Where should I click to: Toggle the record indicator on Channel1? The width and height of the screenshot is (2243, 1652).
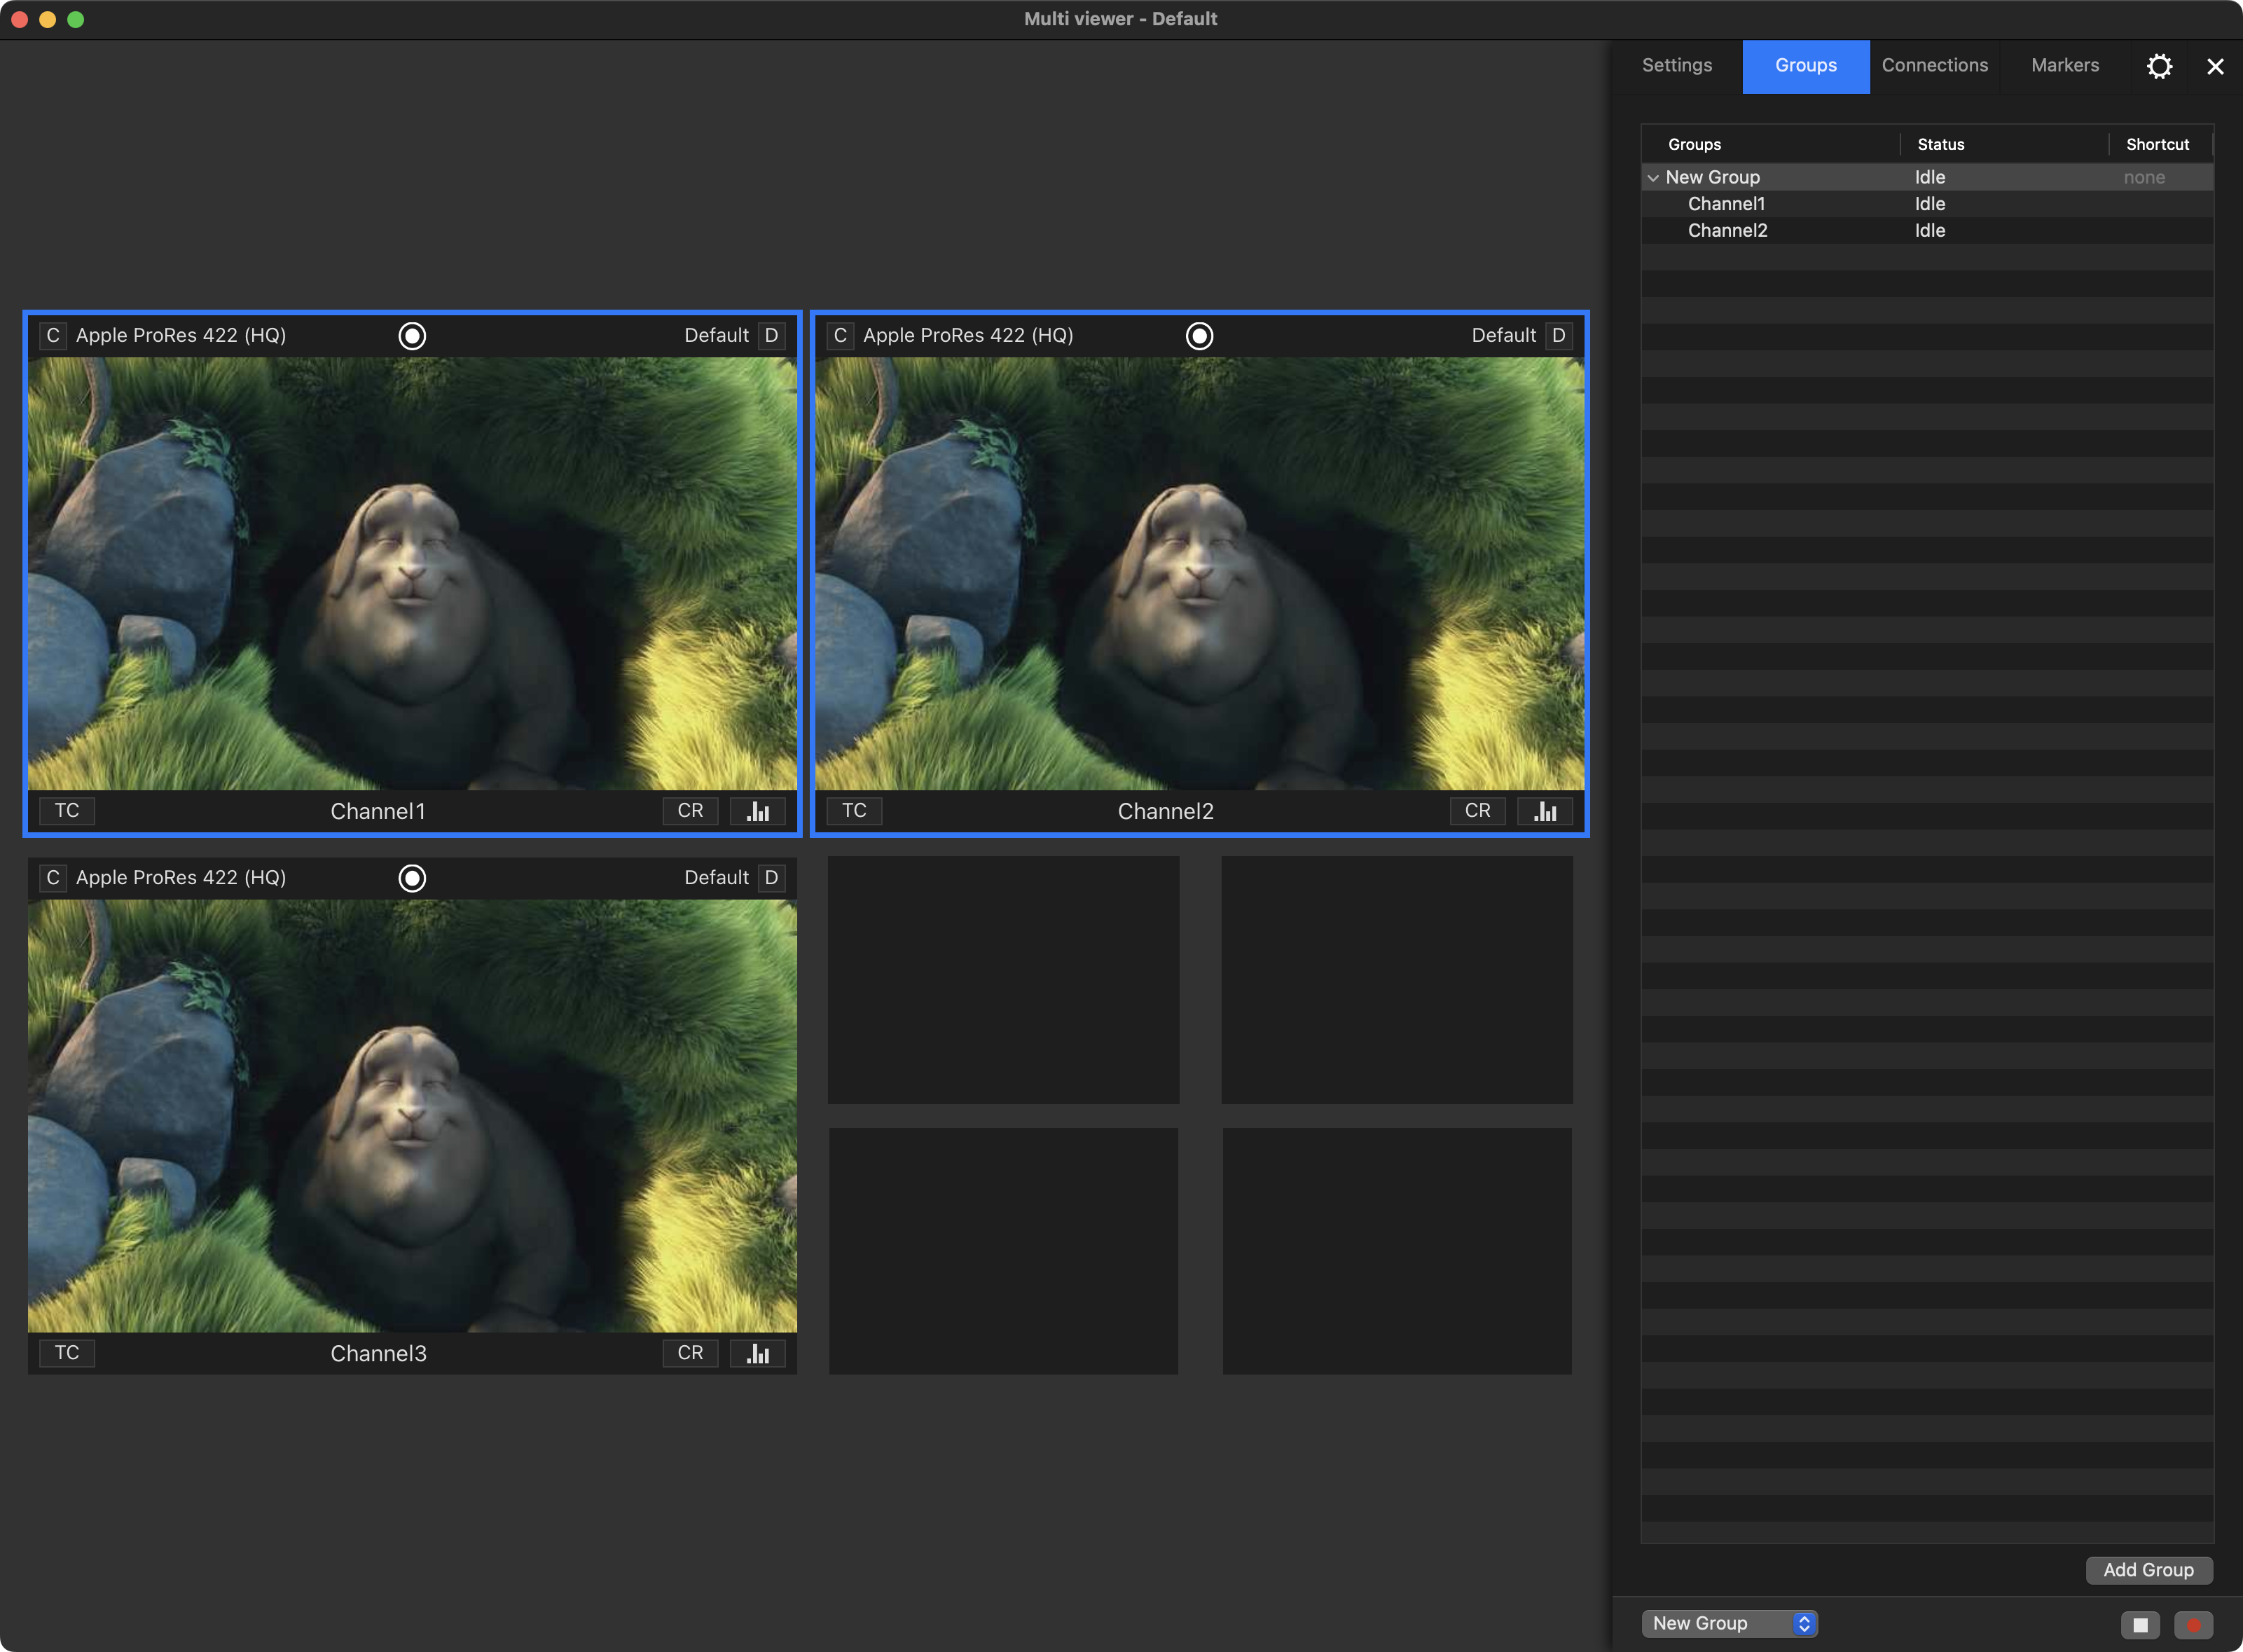[412, 336]
